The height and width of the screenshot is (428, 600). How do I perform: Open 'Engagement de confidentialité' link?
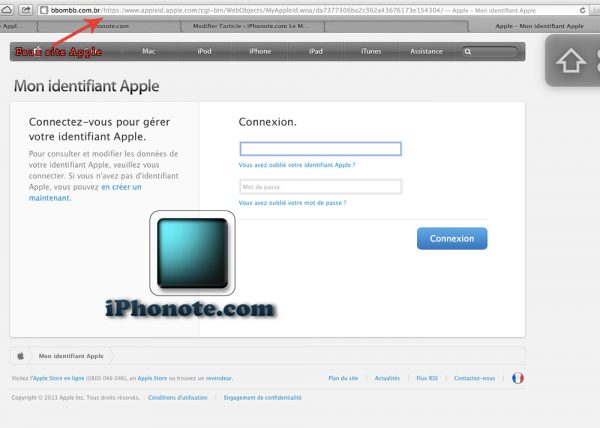[262, 398]
